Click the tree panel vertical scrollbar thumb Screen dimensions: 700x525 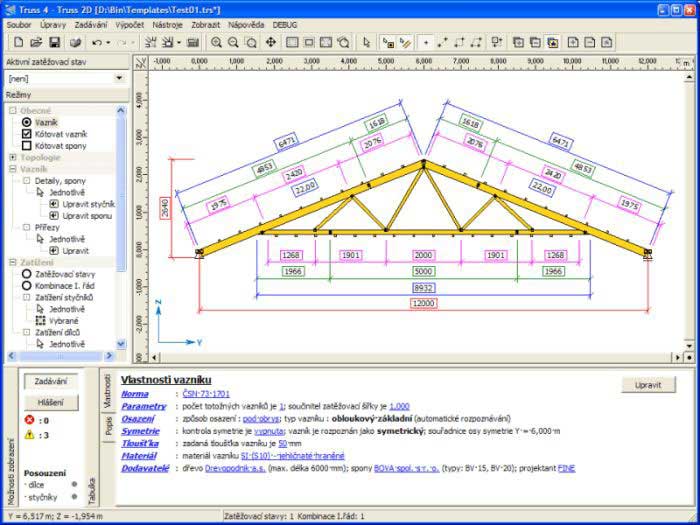(x=121, y=192)
